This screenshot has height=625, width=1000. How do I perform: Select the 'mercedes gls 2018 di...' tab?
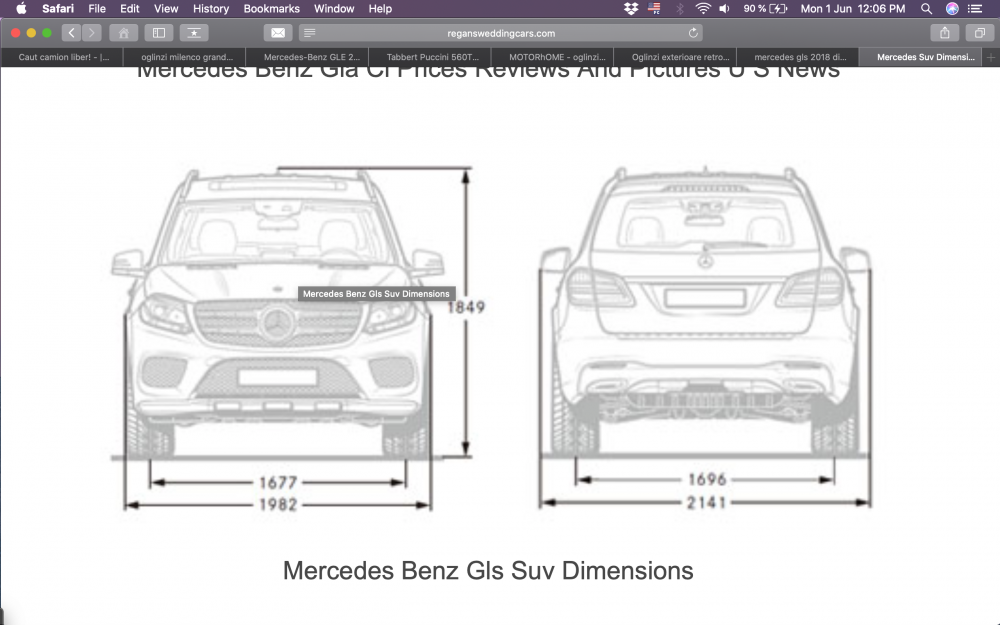pos(799,57)
